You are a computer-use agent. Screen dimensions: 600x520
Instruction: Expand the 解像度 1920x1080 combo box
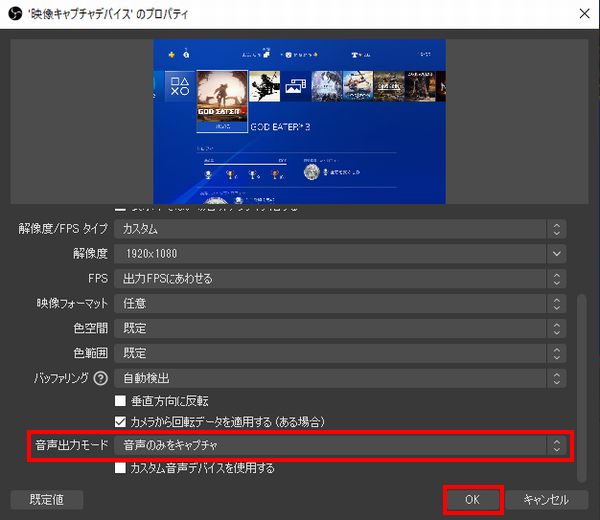pos(340,254)
